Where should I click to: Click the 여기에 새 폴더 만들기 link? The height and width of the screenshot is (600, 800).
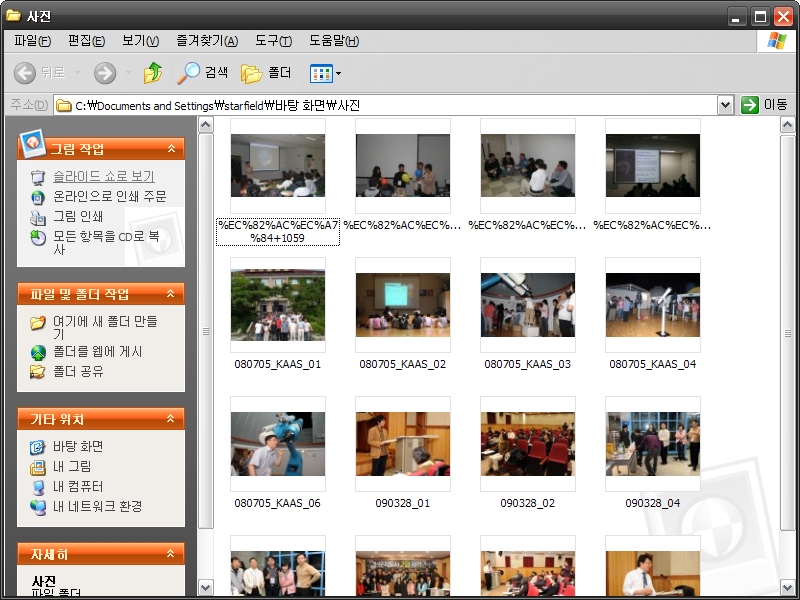105,328
